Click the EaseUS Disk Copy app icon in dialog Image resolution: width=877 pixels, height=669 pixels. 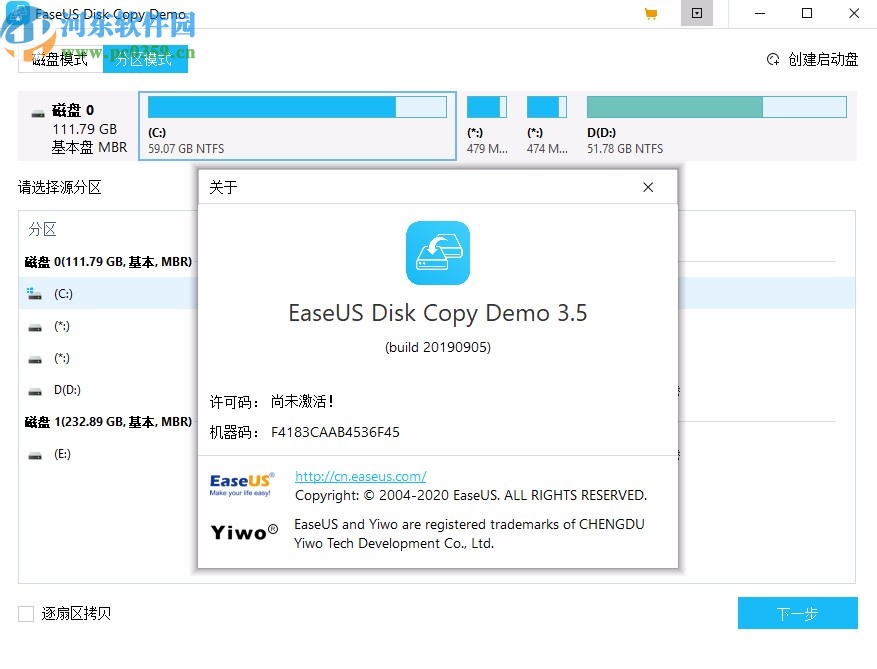438,253
